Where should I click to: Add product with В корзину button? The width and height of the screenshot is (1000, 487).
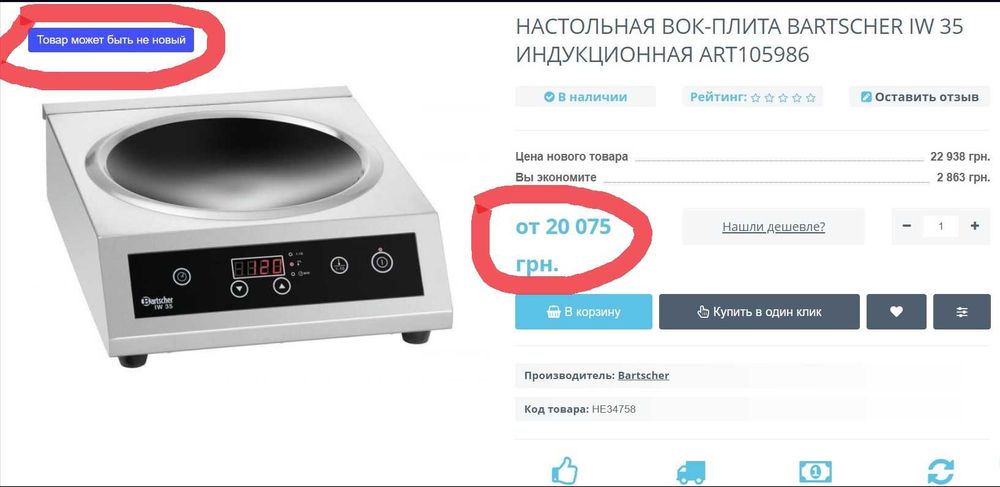584,312
